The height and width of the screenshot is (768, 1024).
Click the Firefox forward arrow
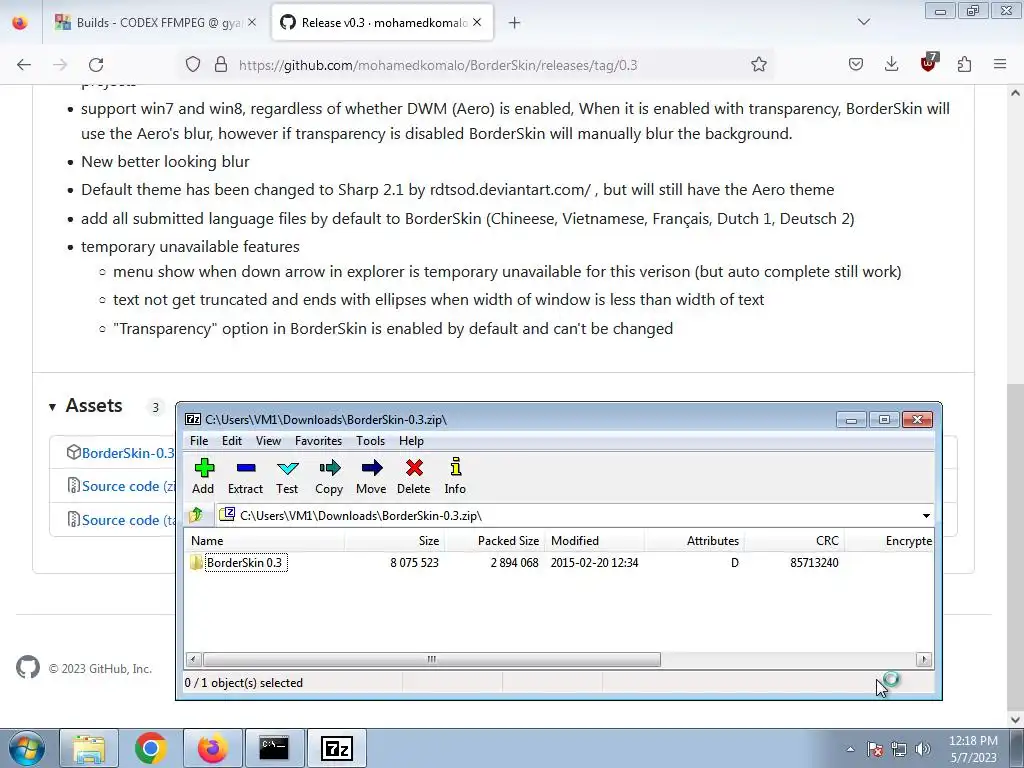click(60, 64)
